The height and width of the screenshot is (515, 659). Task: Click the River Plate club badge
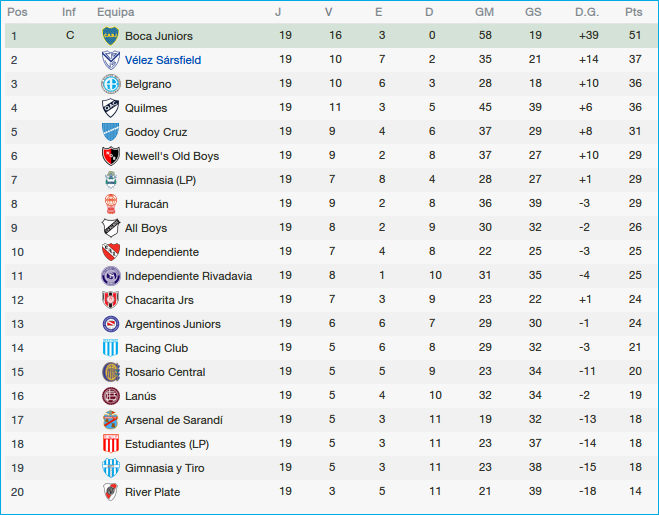click(110, 492)
